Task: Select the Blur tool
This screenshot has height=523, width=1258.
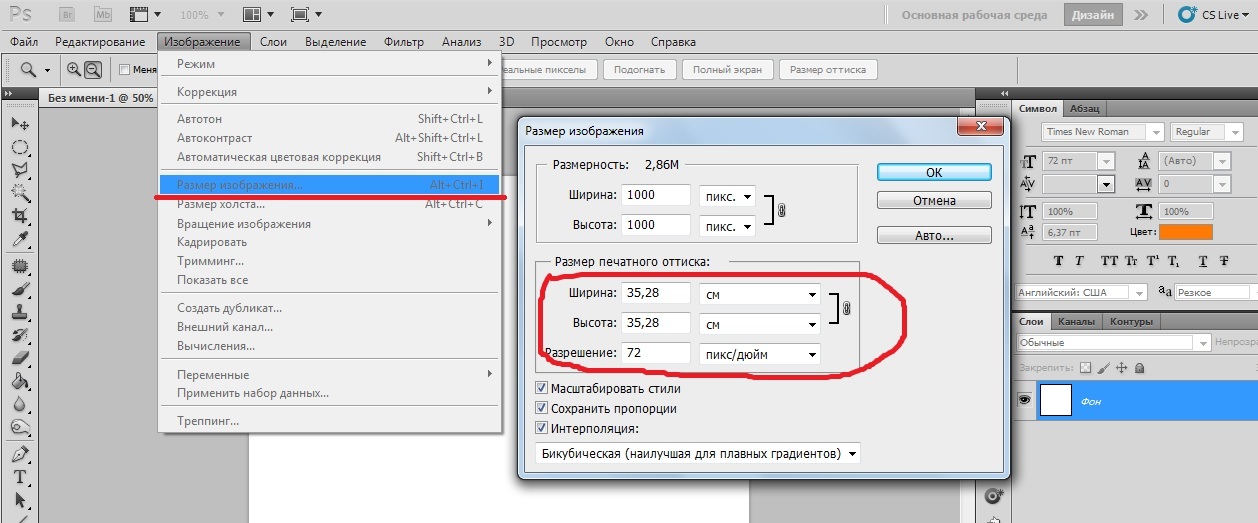Action: point(19,404)
